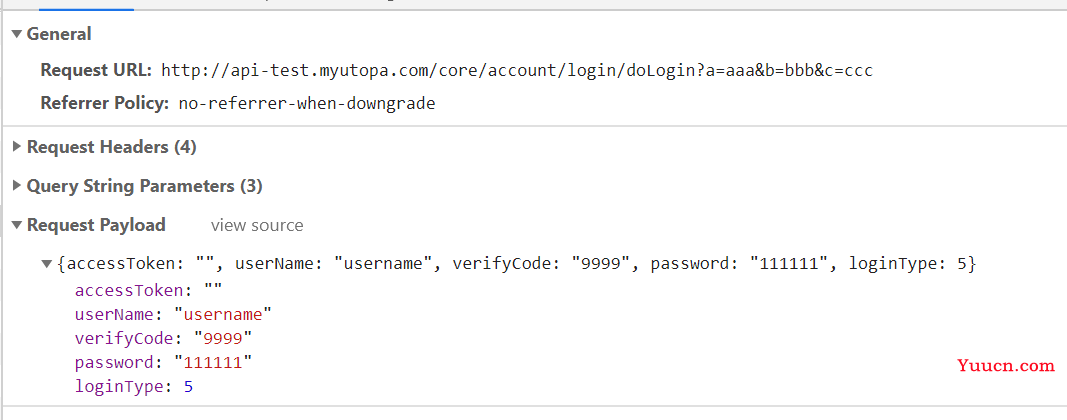Collapse the General section triangle
The height and width of the screenshot is (420, 1067).
(x=16, y=34)
